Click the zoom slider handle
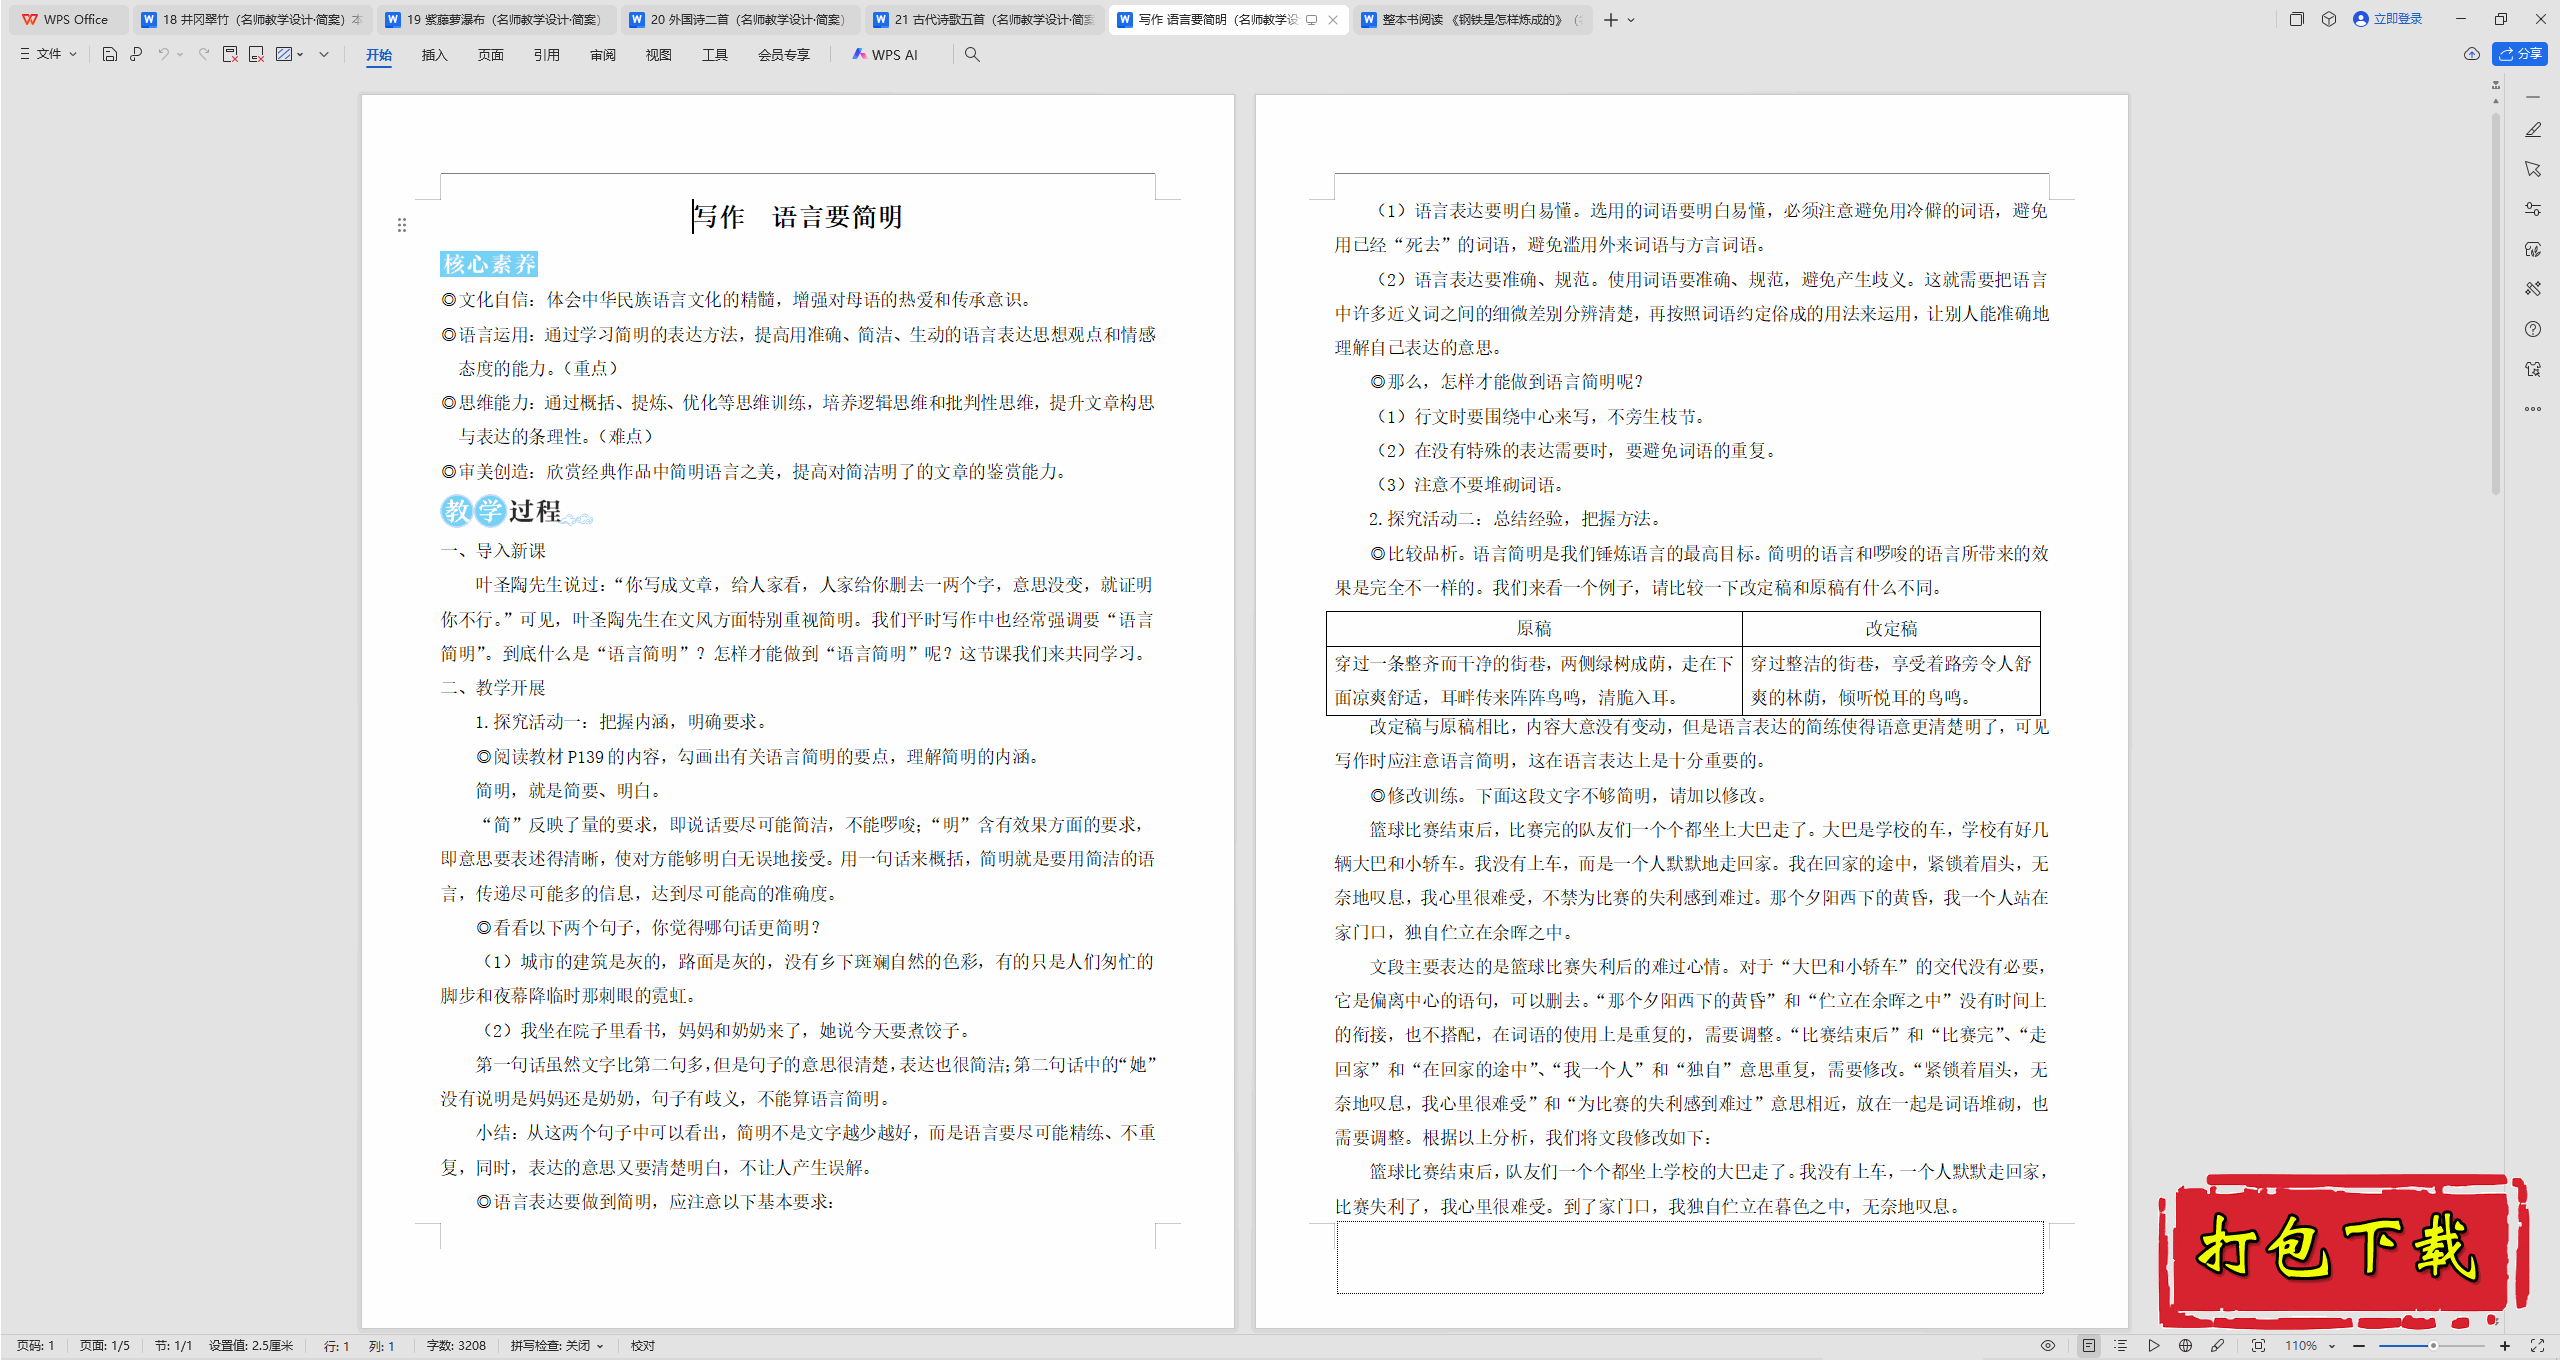 click(x=2433, y=1345)
